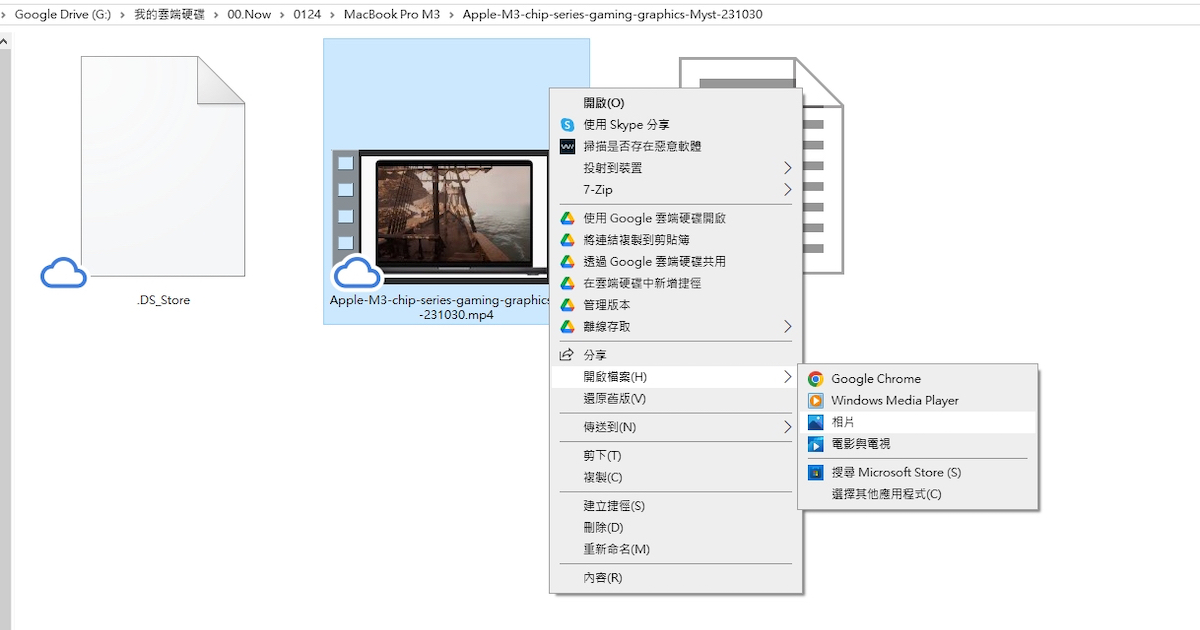Click the Windows Media Player icon
The width and height of the screenshot is (1200, 630).
click(816, 401)
